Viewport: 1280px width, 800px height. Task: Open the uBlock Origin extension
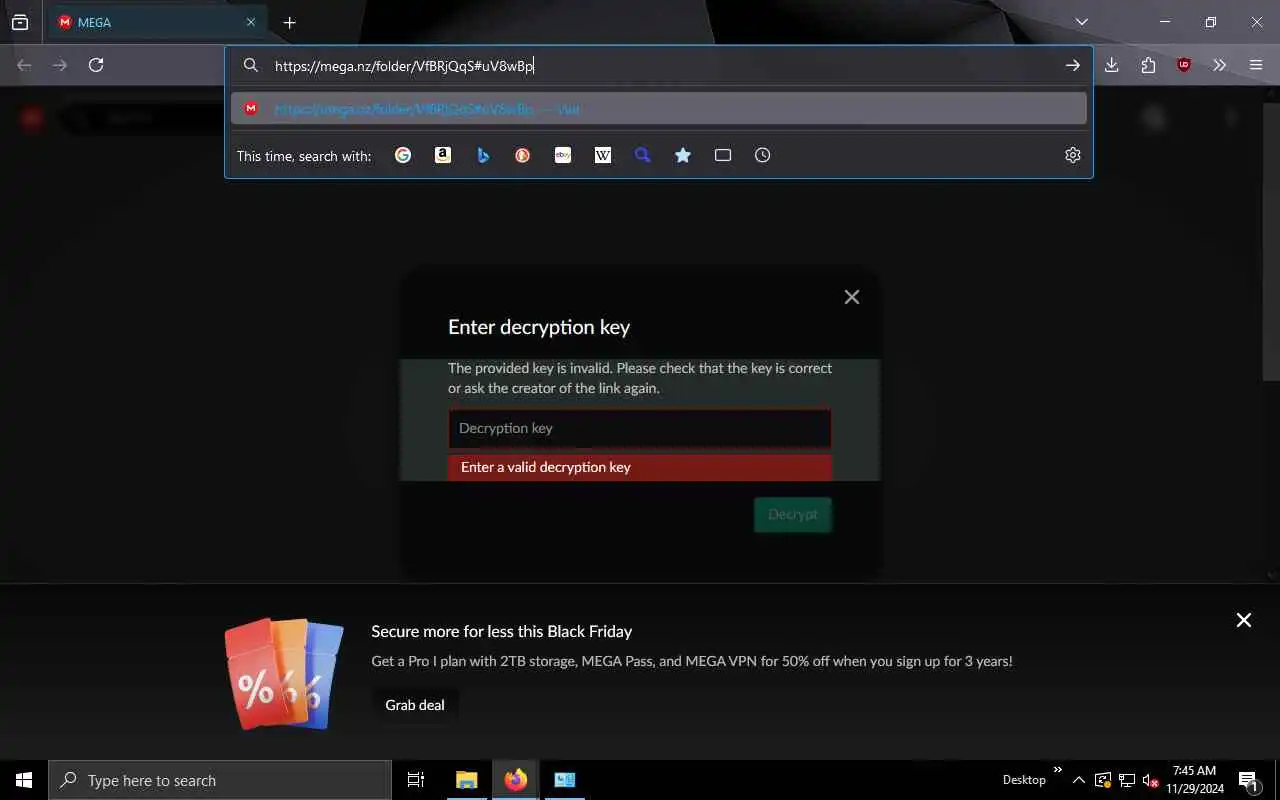point(1184,65)
